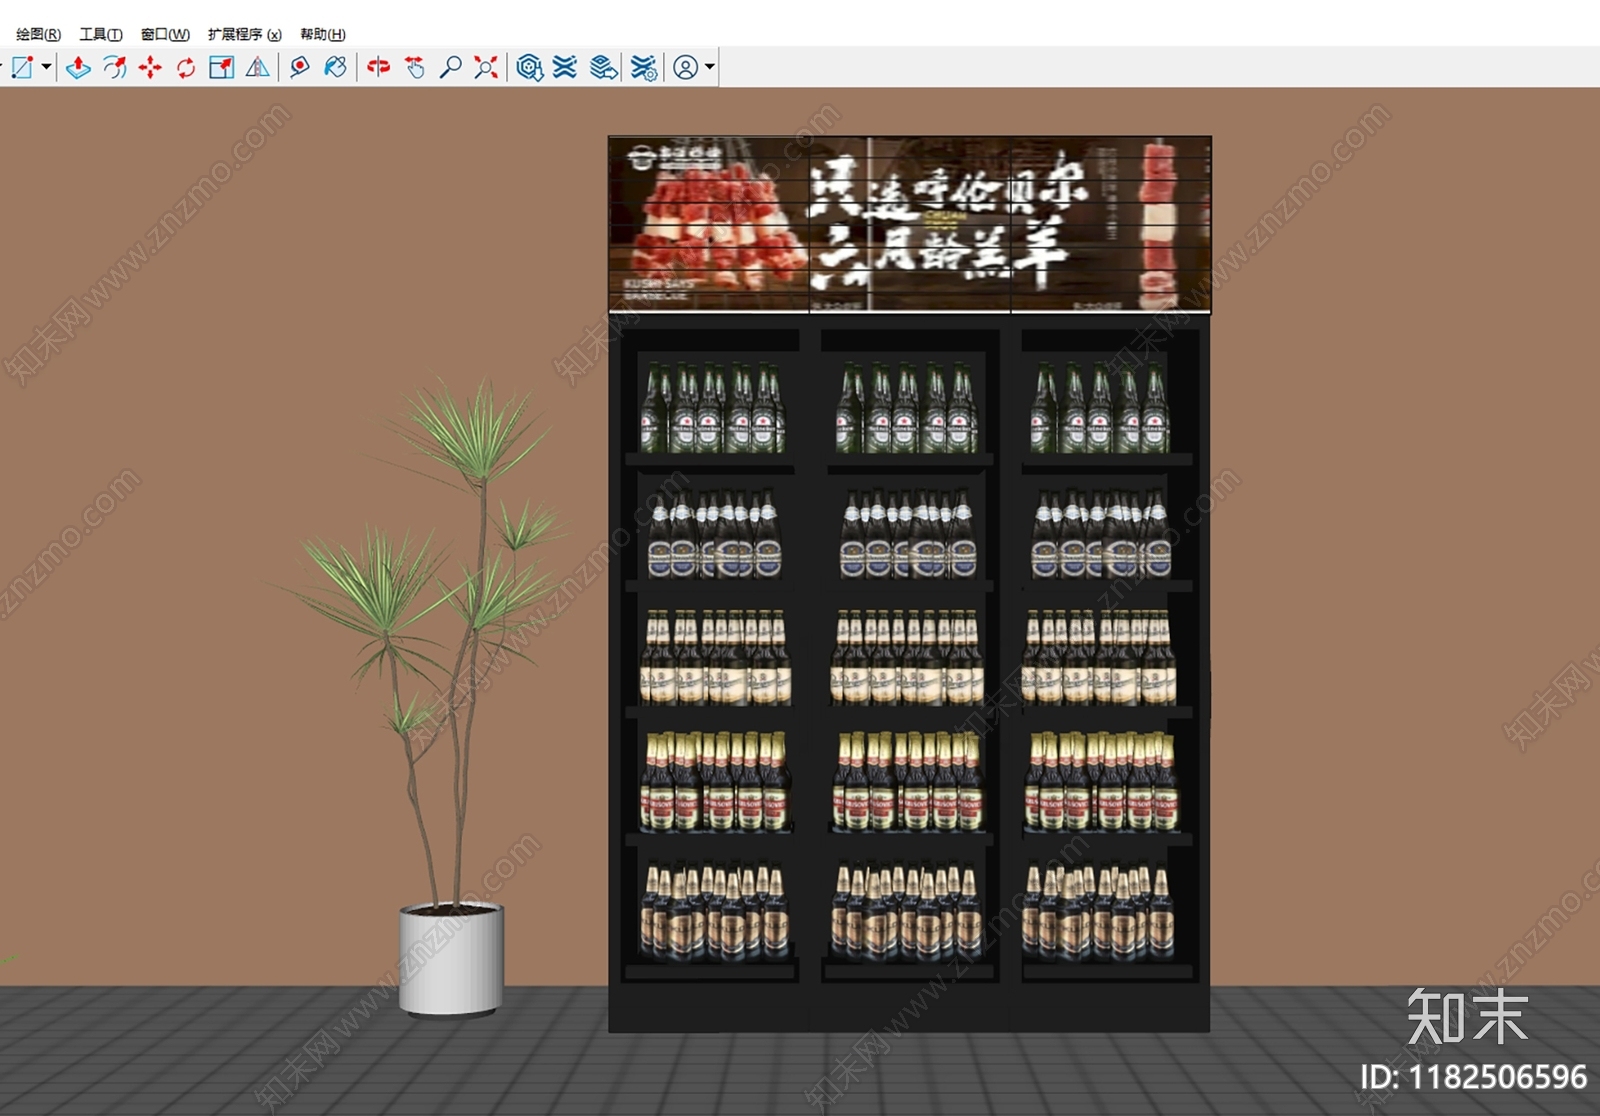
Task: Expand the user account dropdown arrow
Action: point(710,67)
